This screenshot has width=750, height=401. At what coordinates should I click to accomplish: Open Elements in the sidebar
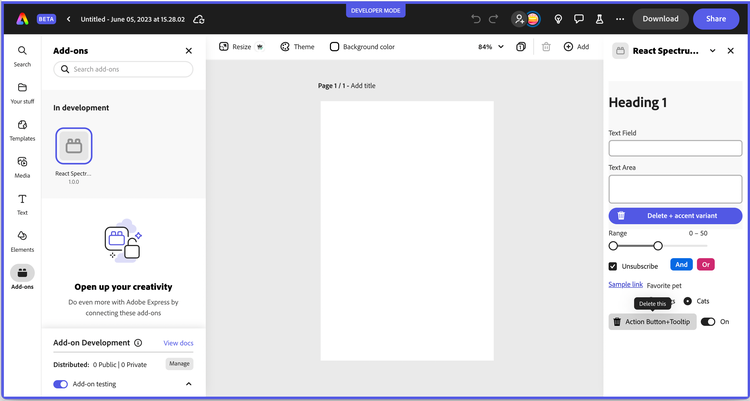tap(22, 241)
